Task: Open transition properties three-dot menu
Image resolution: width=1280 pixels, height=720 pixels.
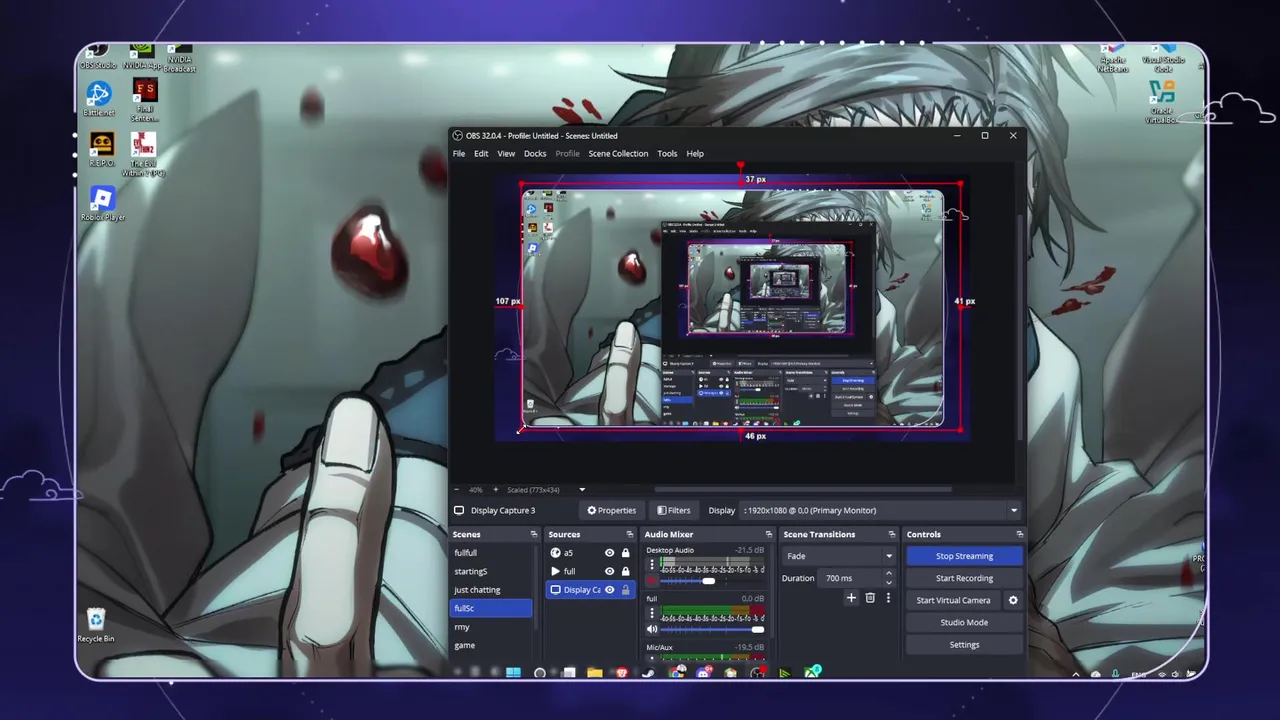Action: pos(887,598)
